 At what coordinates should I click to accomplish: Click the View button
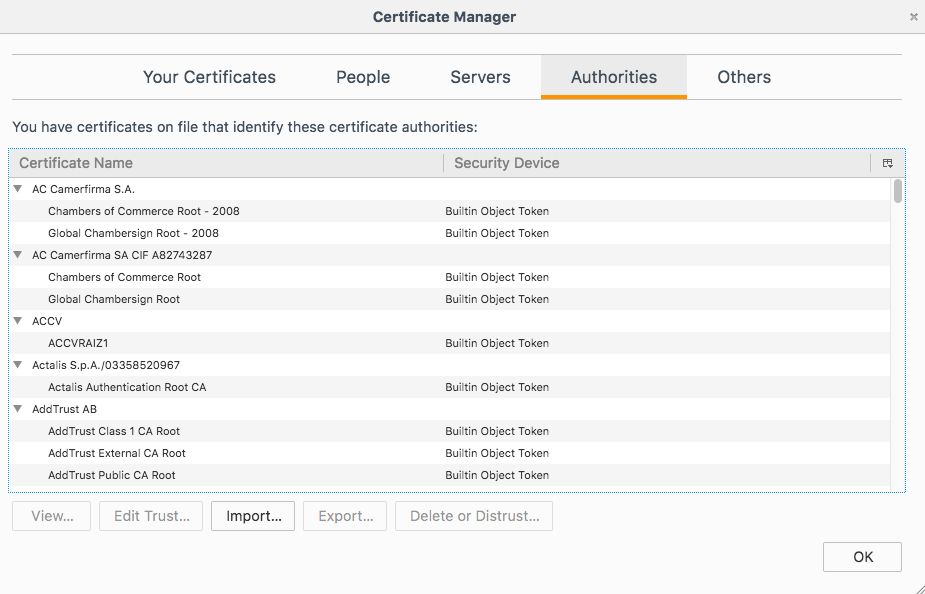[50, 516]
